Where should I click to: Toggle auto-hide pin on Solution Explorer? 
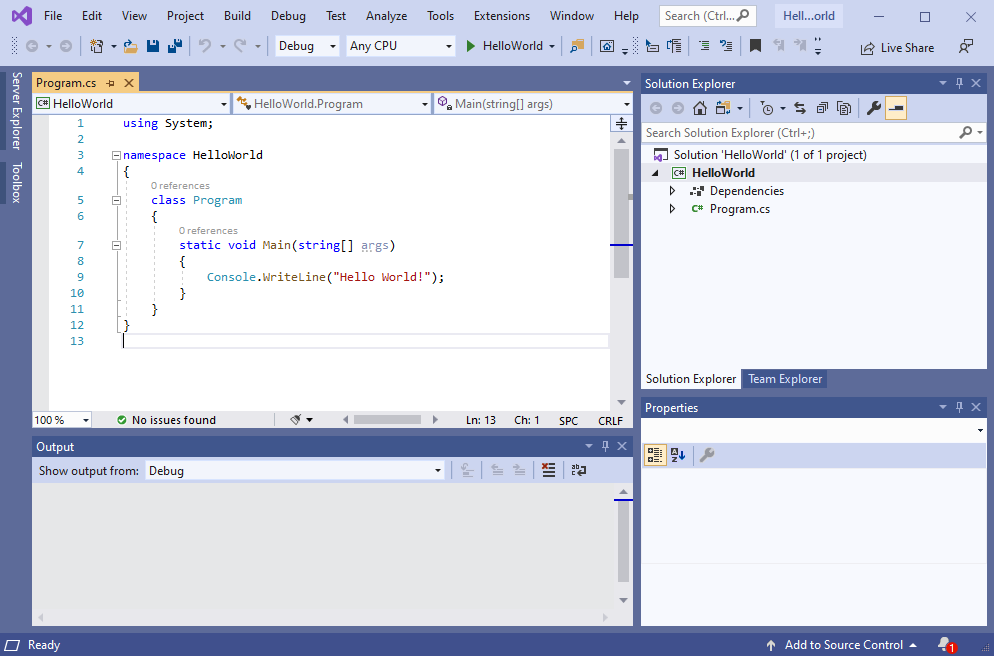(x=959, y=83)
